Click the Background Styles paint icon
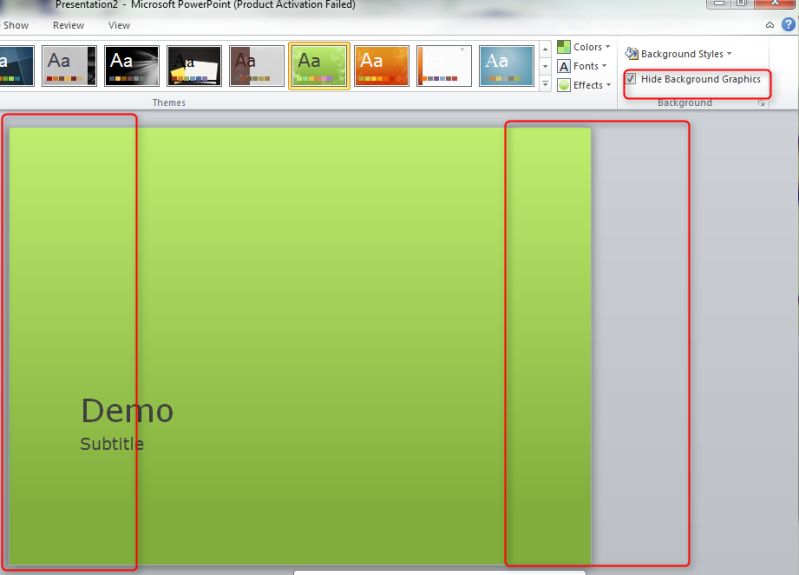799x575 pixels. pyautogui.click(x=631, y=53)
